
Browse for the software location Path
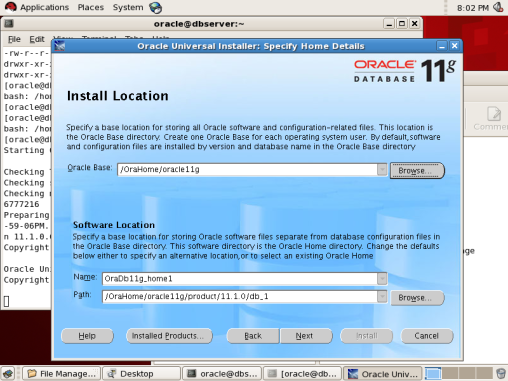(x=417, y=298)
